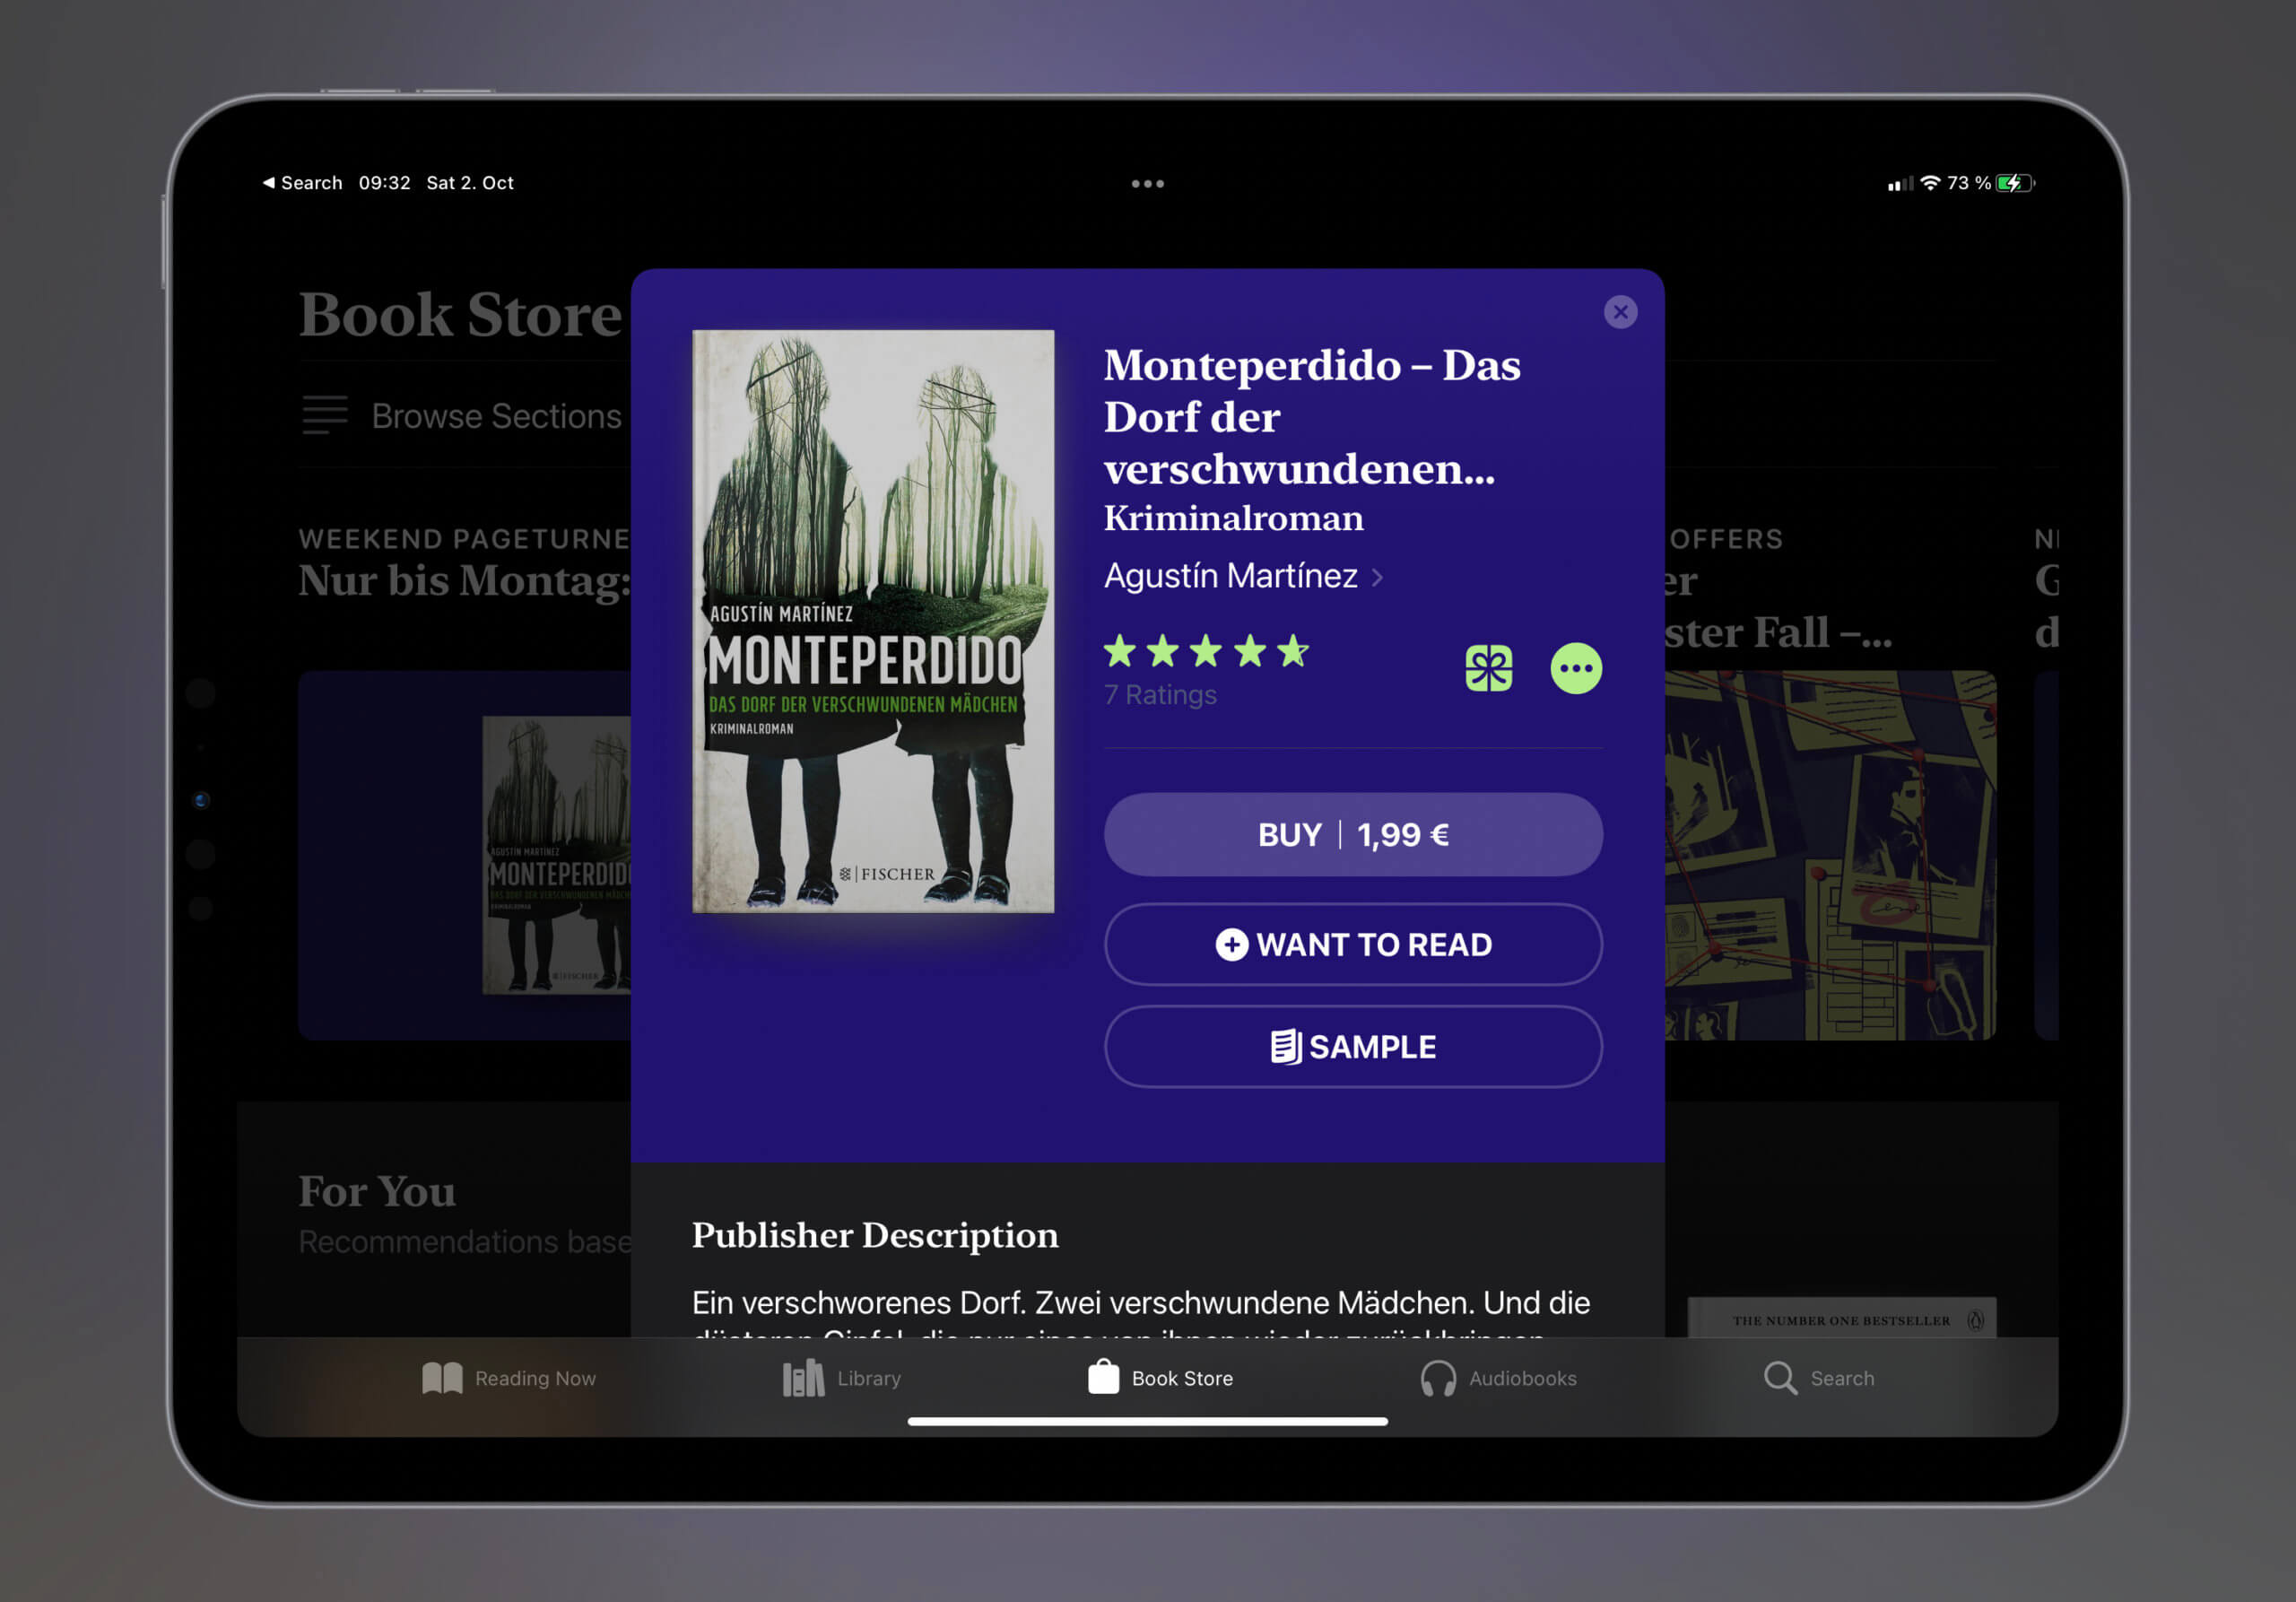Tap the Reading Now open-book icon
The image size is (2296, 1602).
point(442,1378)
